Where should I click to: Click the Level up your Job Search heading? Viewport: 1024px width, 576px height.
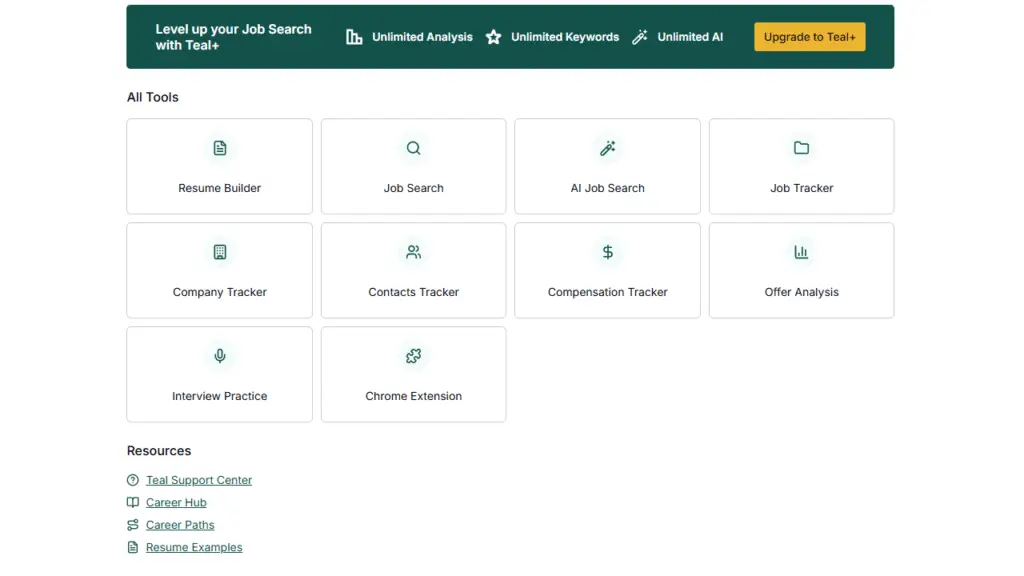[x=233, y=37]
